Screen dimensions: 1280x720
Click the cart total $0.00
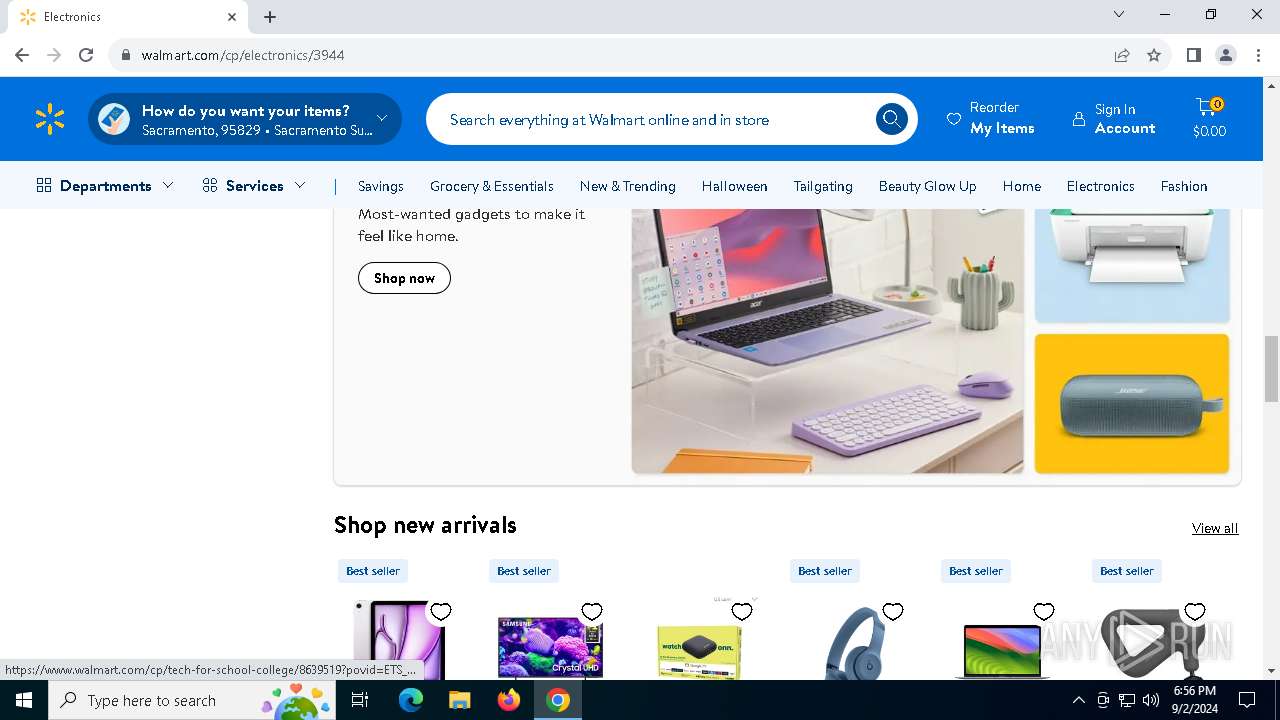(1209, 131)
